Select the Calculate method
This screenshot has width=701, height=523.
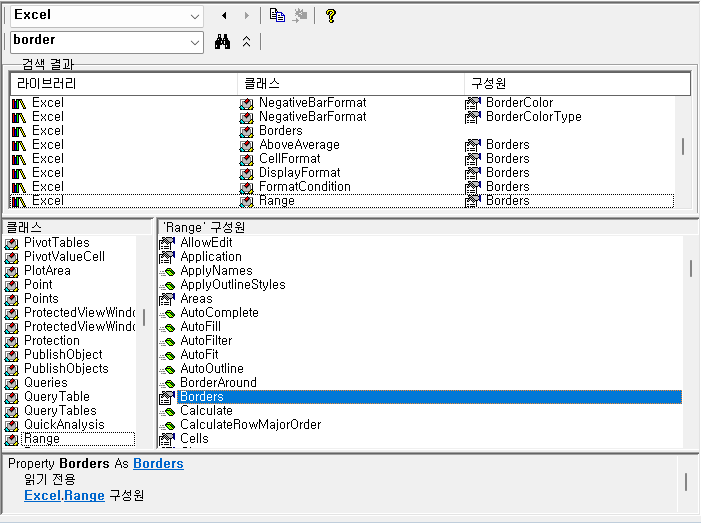(x=206, y=411)
